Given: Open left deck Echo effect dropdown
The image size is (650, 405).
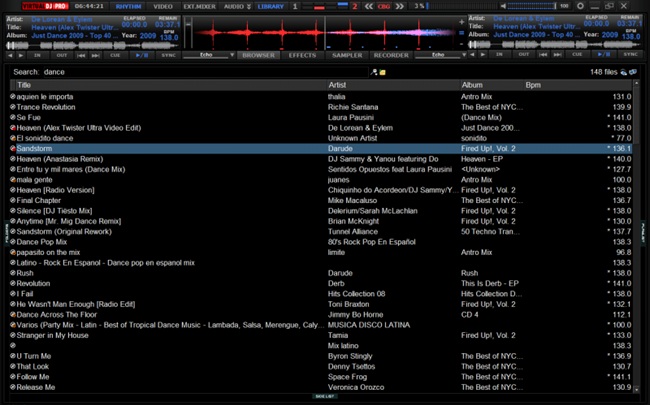Looking at the screenshot, I should point(232,55).
